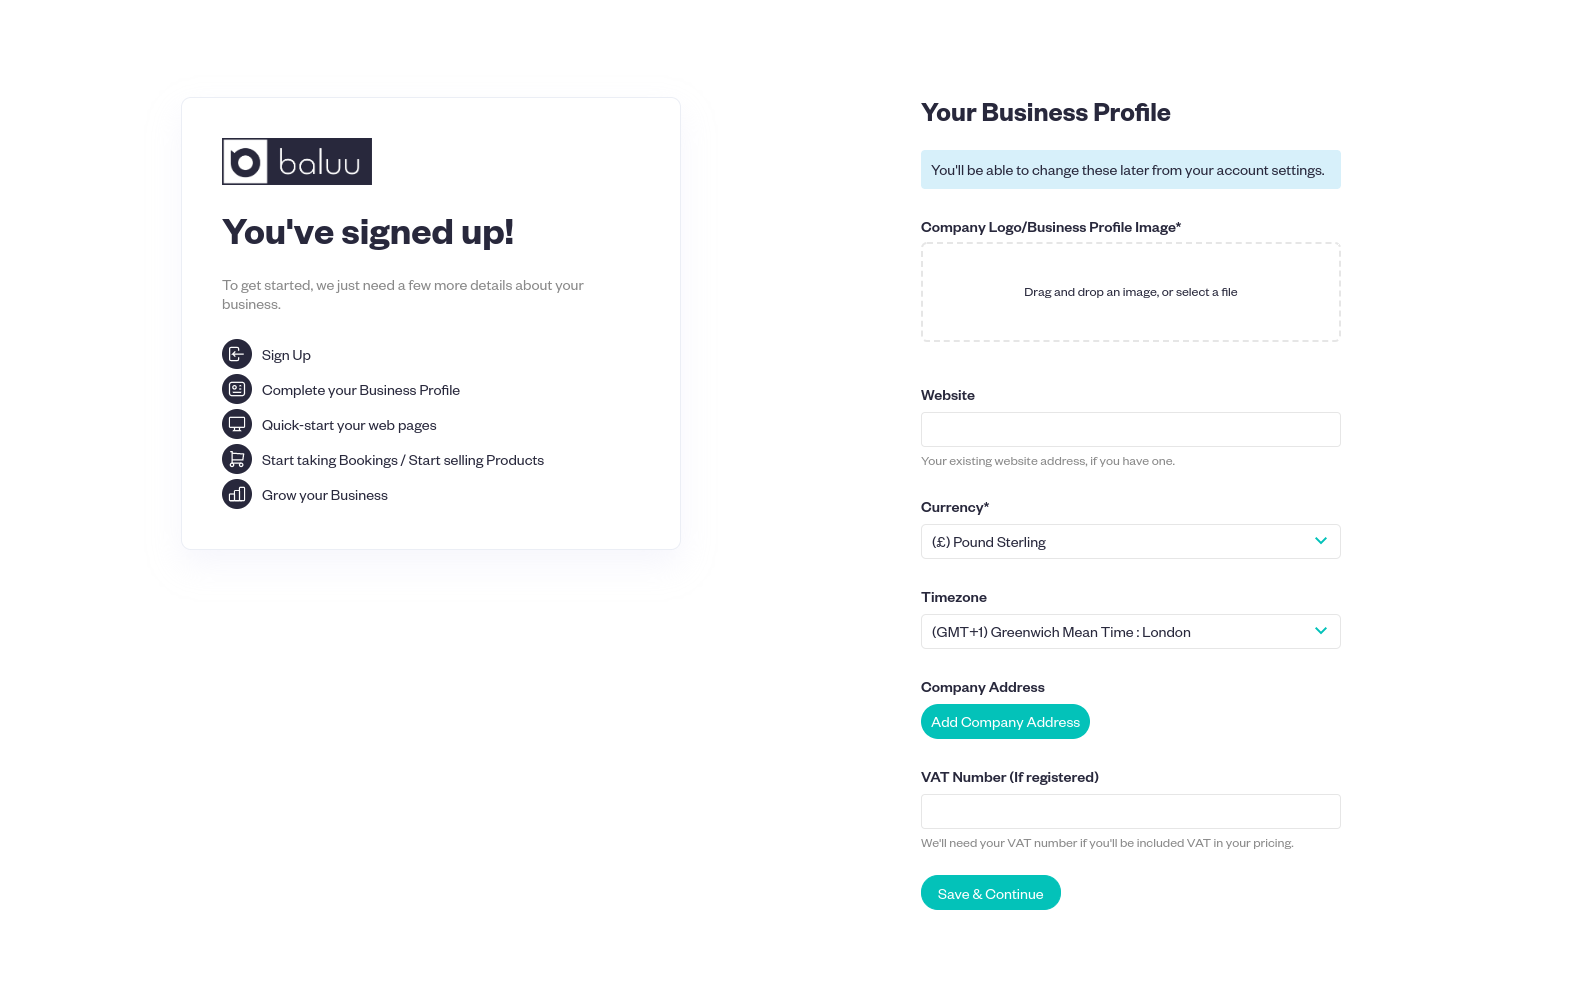The width and height of the screenshot is (1594, 991).
Task: Click the Timezone dropdown chevron
Action: tap(1320, 631)
